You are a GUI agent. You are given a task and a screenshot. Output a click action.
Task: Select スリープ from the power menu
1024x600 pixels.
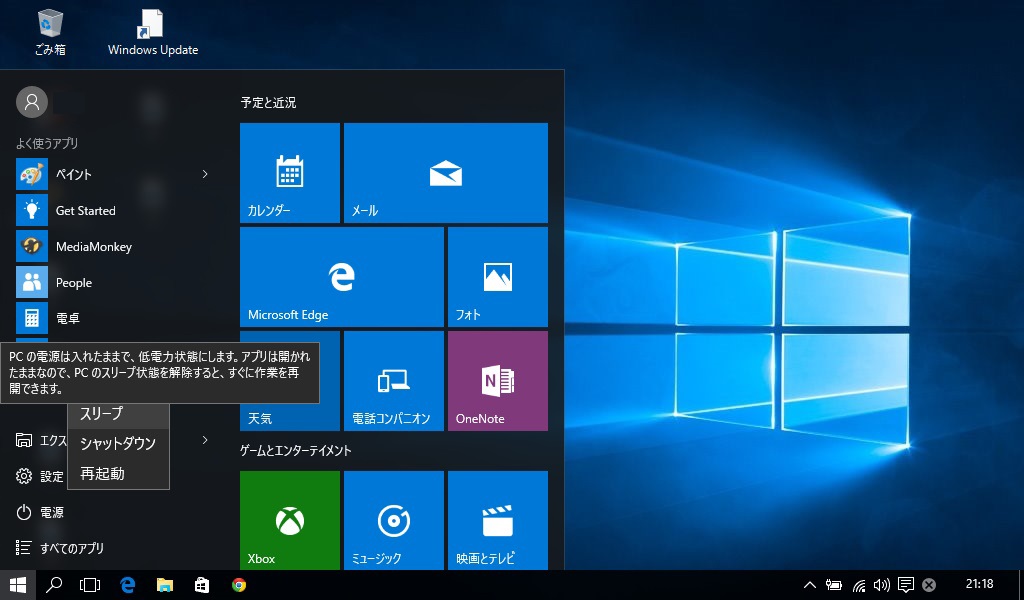118,414
